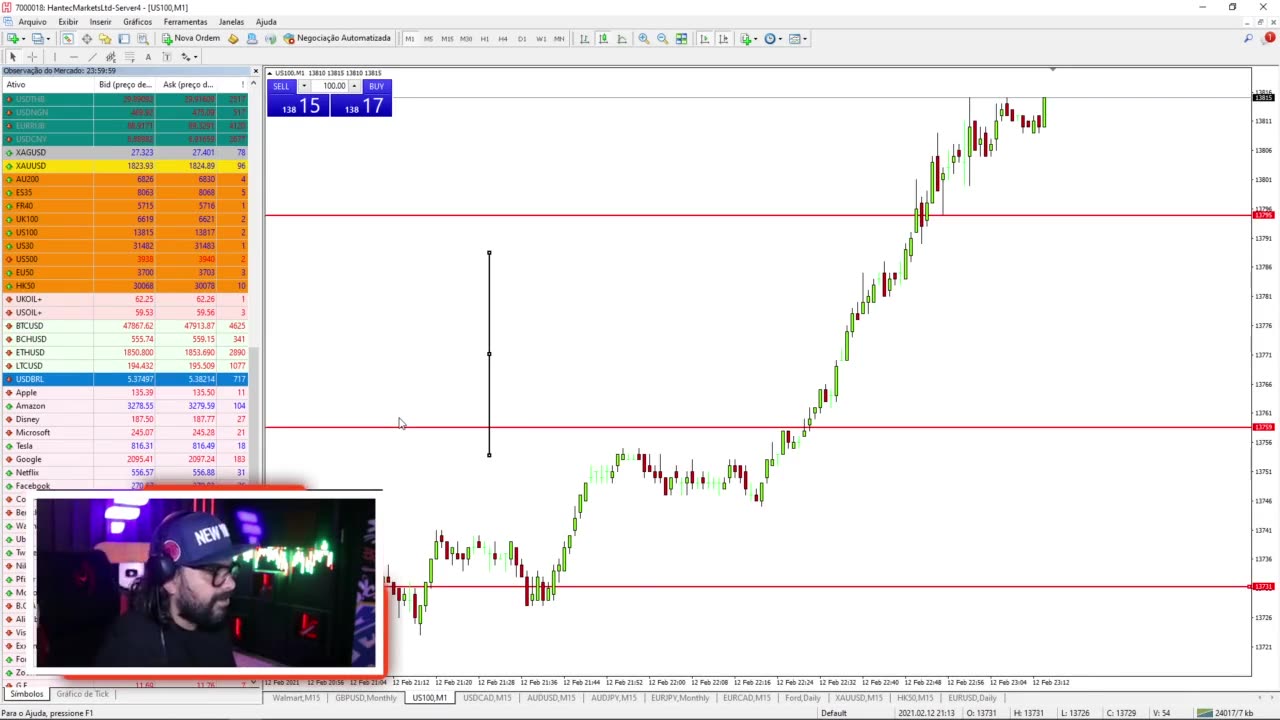This screenshot has height=720, width=1280.
Task: Click the new chart icon
Action: [x=13, y=39]
